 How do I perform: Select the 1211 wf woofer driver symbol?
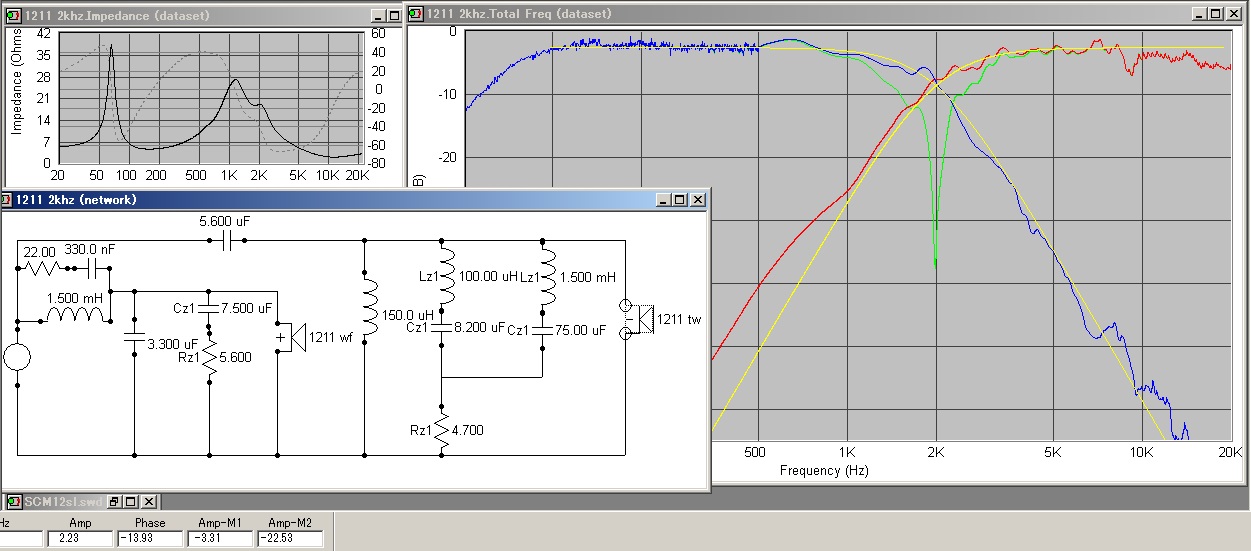pyautogui.click(x=289, y=337)
